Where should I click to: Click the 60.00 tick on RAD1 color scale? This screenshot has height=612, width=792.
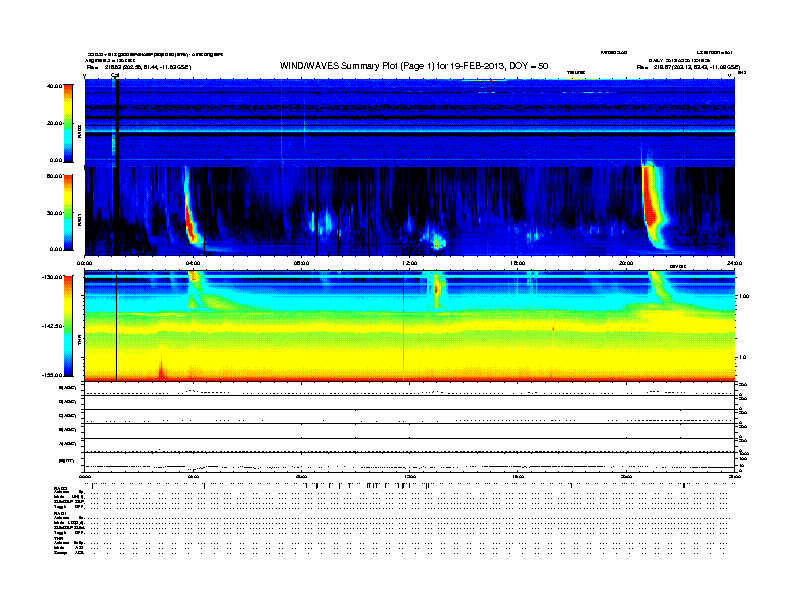pos(54,176)
